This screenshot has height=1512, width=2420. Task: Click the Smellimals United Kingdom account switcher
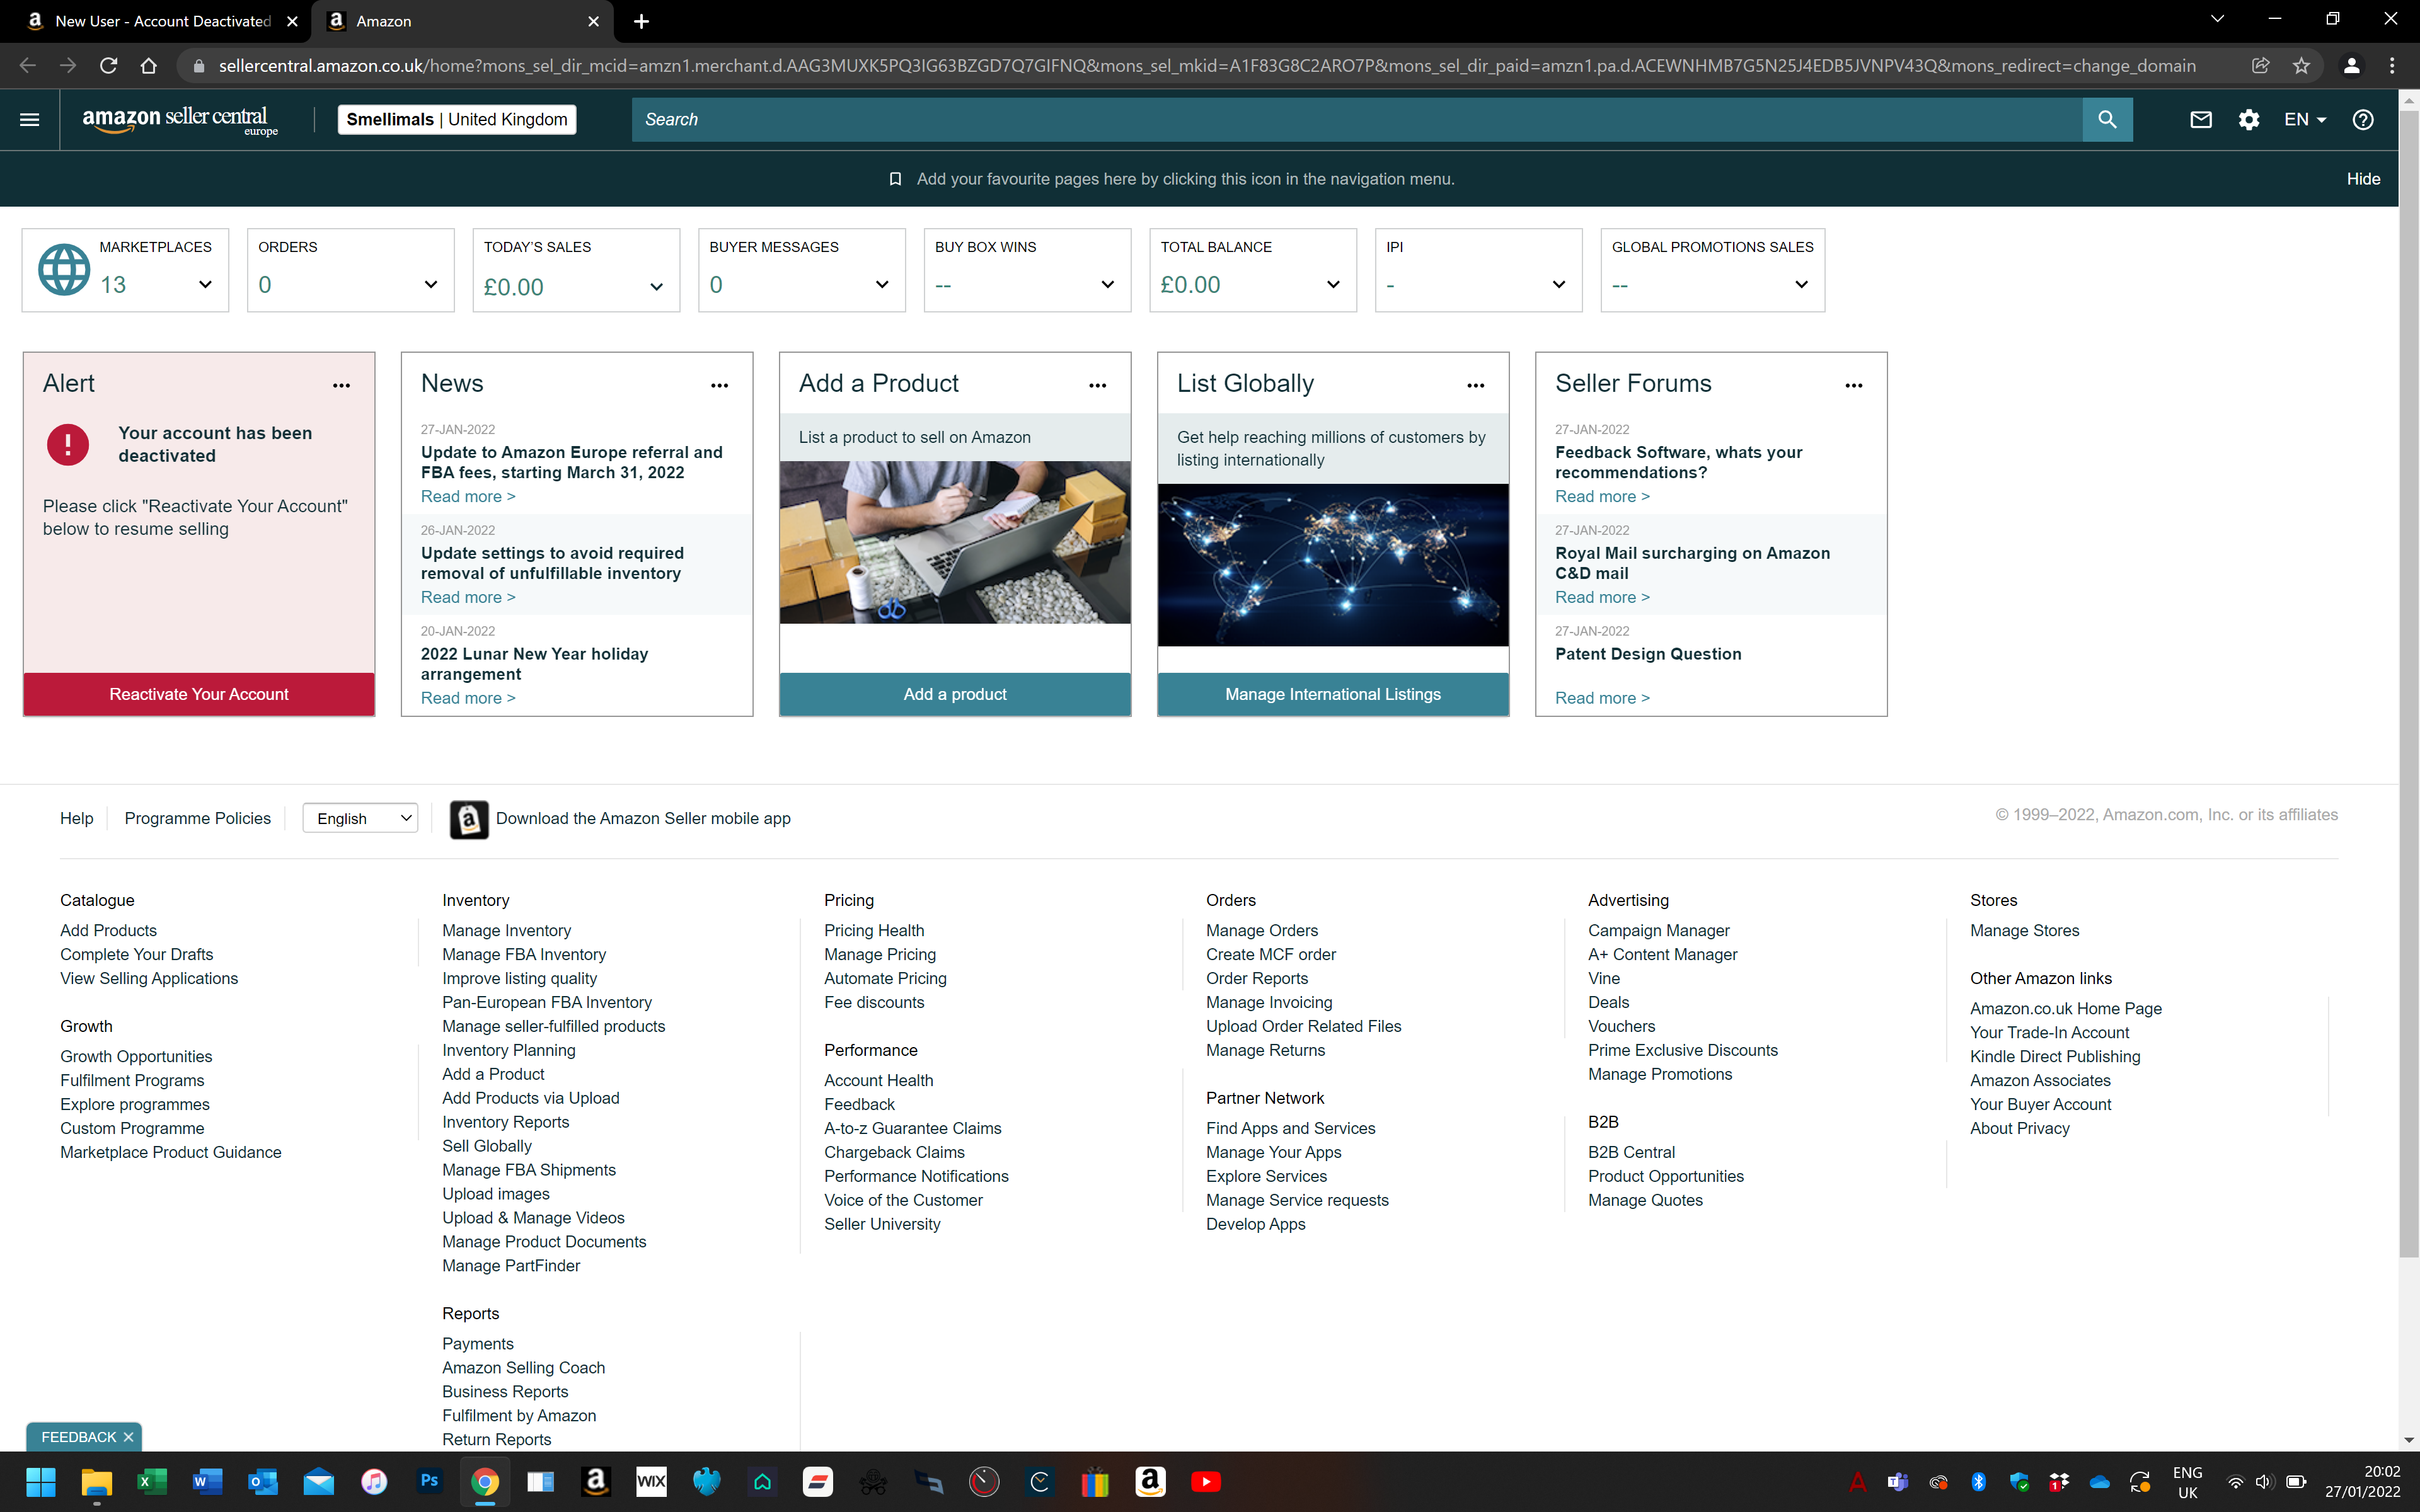(457, 120)
